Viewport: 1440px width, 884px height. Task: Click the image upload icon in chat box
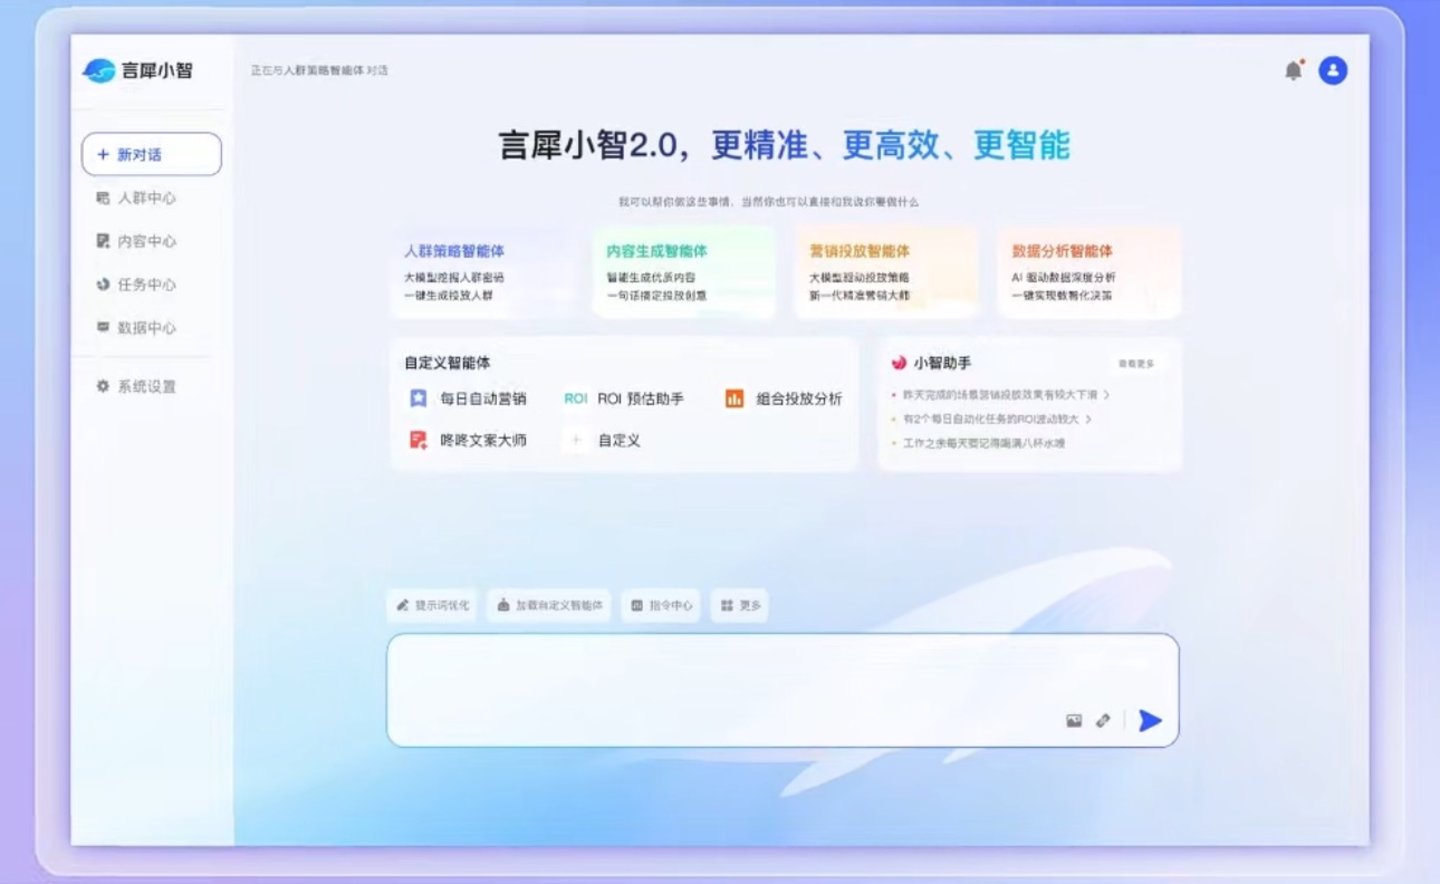coord(1074,720)
